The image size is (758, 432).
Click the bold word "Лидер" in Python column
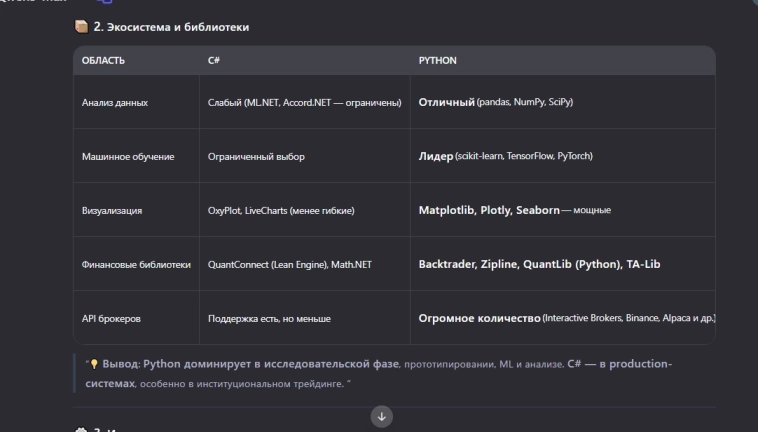pyautogui.click(x=435, y=157)
